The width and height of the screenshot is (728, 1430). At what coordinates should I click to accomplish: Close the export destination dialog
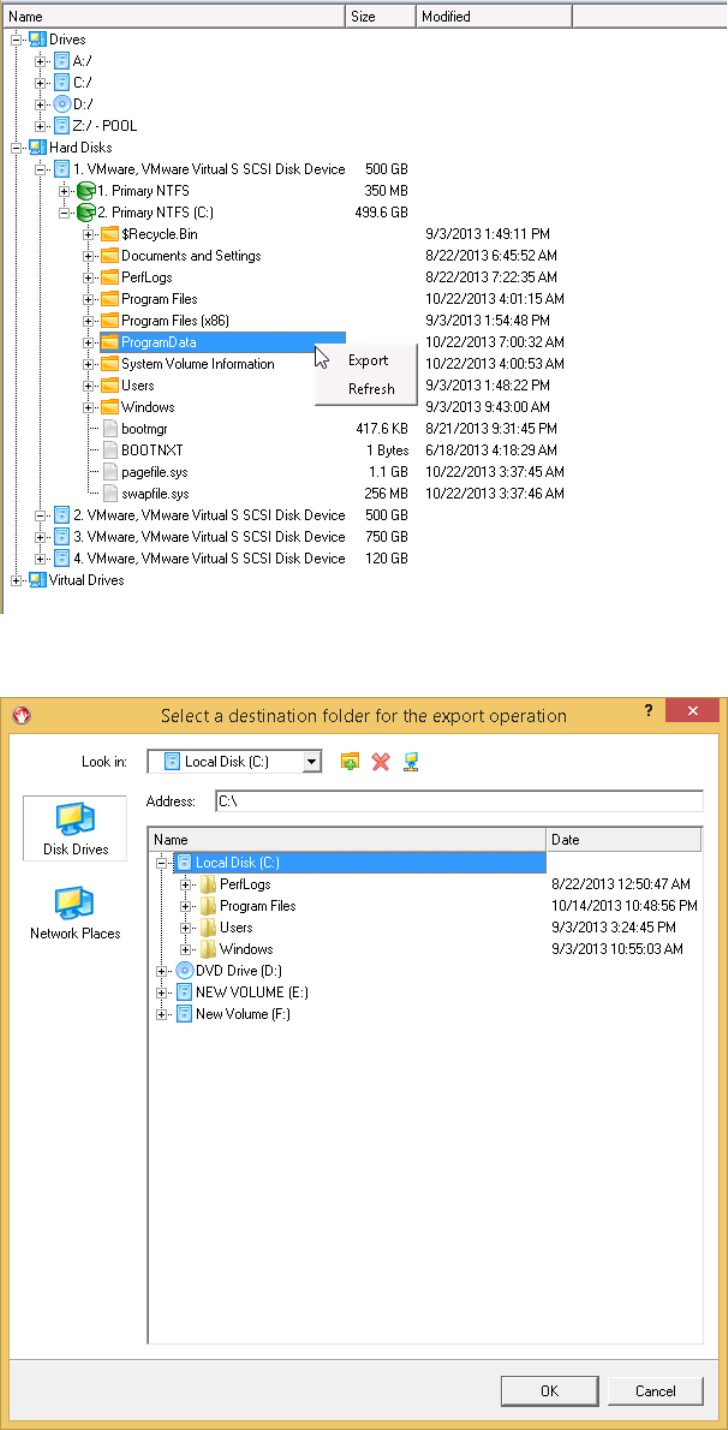coord(692,710)
